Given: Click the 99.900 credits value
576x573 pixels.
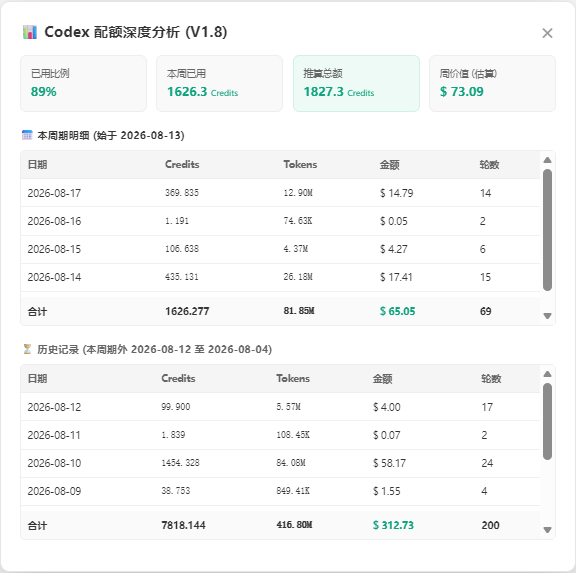Looking at the screenshot, I should 176,407.
